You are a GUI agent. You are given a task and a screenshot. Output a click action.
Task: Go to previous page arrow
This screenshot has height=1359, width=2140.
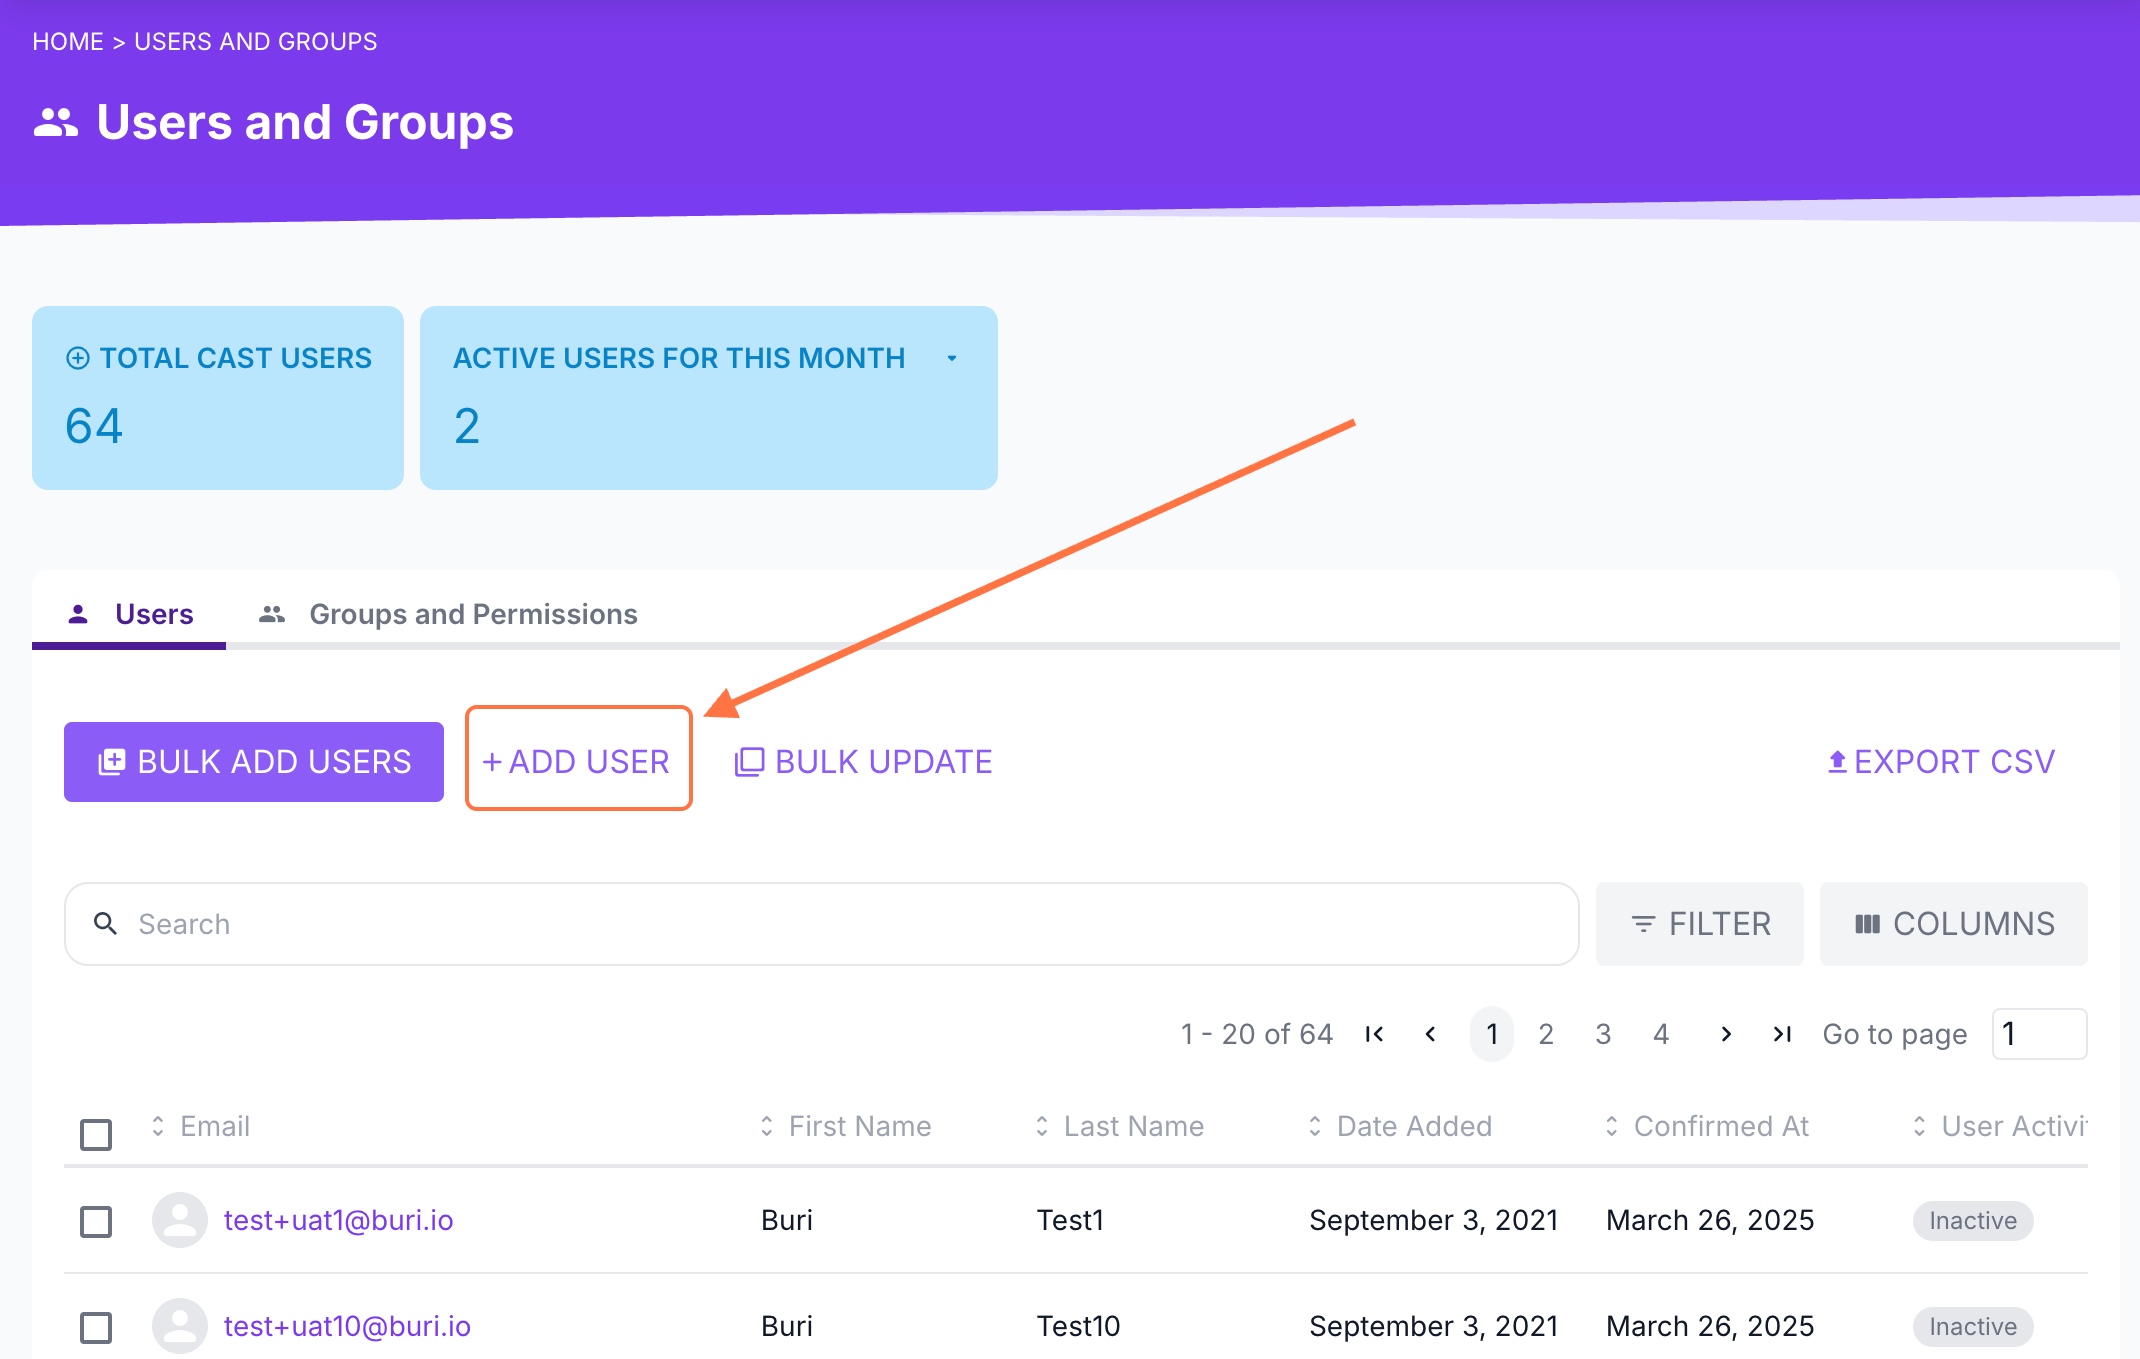click(x=1431, y=1034)
